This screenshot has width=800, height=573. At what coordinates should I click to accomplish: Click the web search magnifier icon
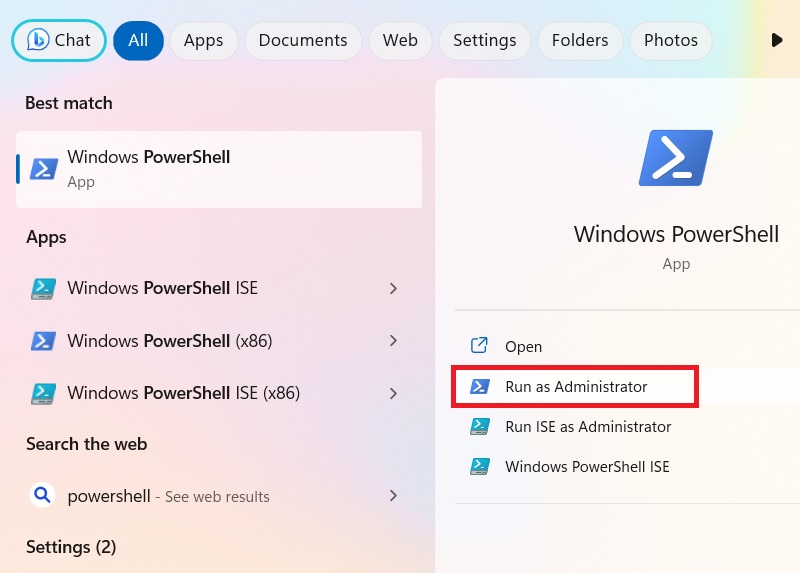(x=42, y=495)
